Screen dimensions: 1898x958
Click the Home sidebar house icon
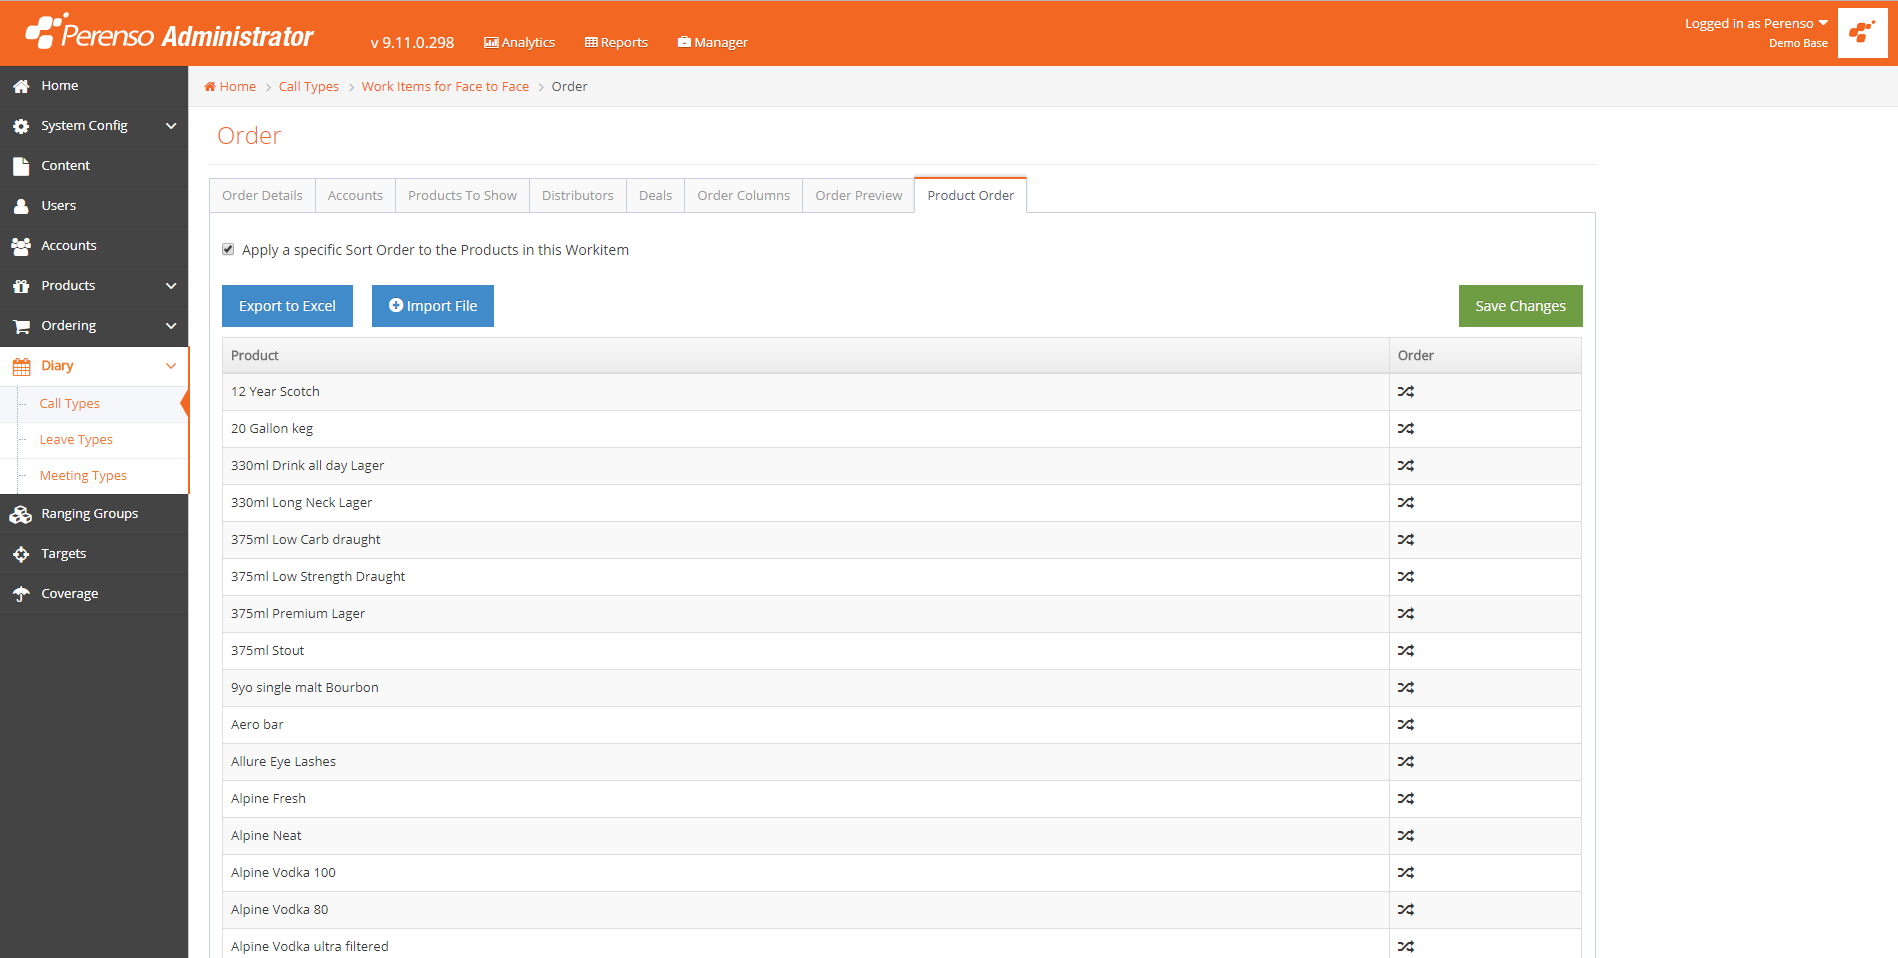tap(21, 87)
